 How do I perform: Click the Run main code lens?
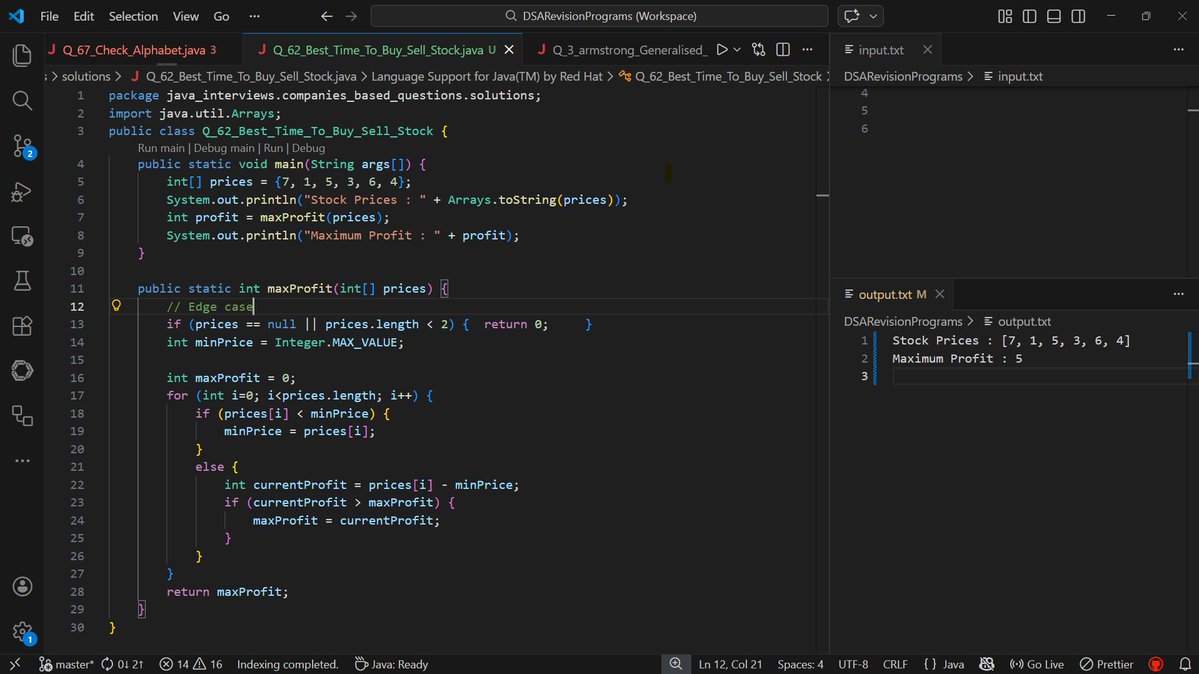161,148
